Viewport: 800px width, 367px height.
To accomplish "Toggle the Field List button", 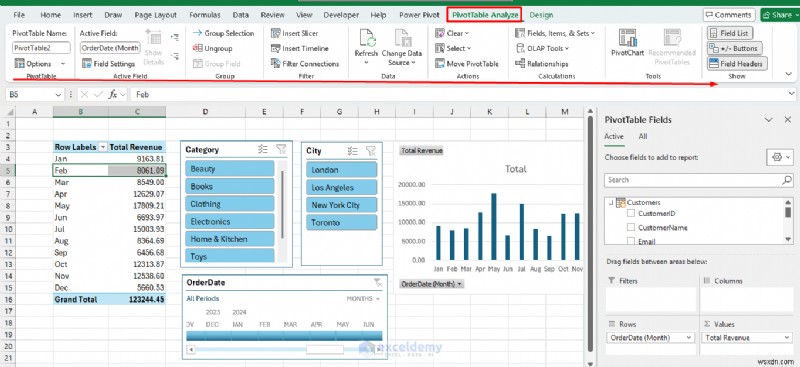I will (x=730, y=33).
